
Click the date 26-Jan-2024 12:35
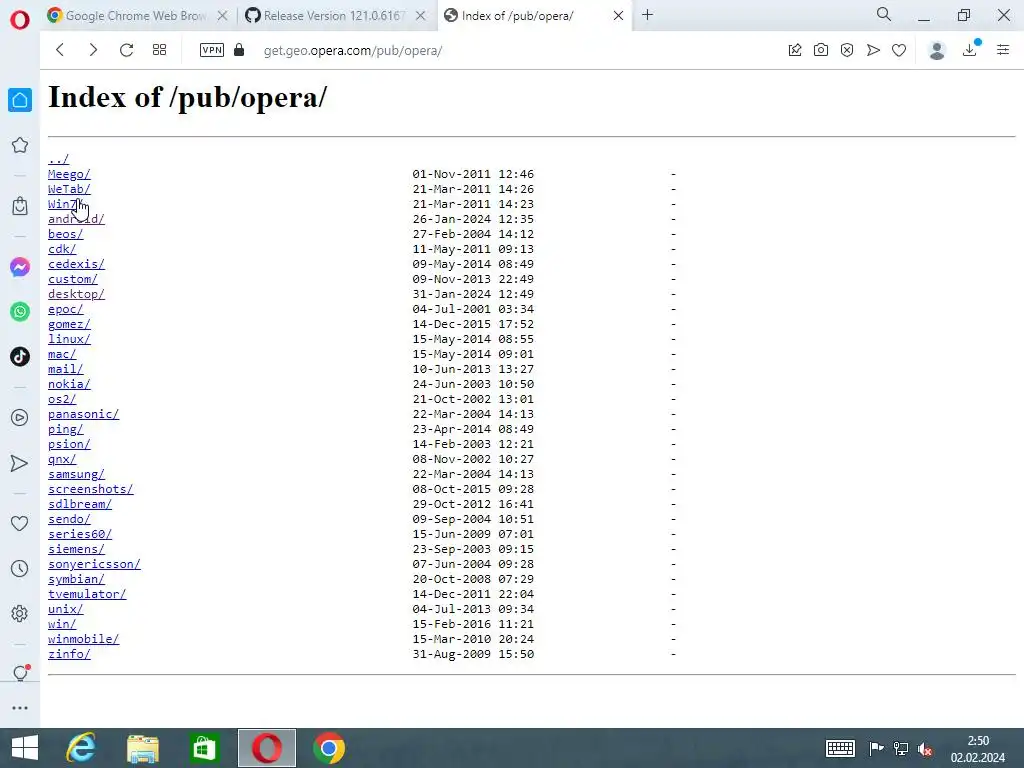[x=473, y=219]
